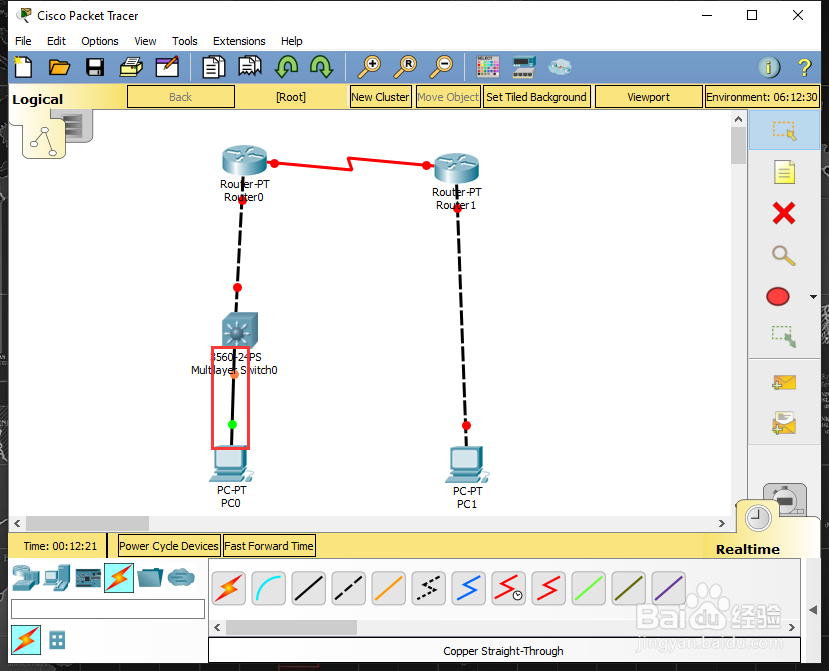The width and height of the screenshot is (829, 671).
Task: Open the drawing palette icon
Action: click(x=487, y=67)
